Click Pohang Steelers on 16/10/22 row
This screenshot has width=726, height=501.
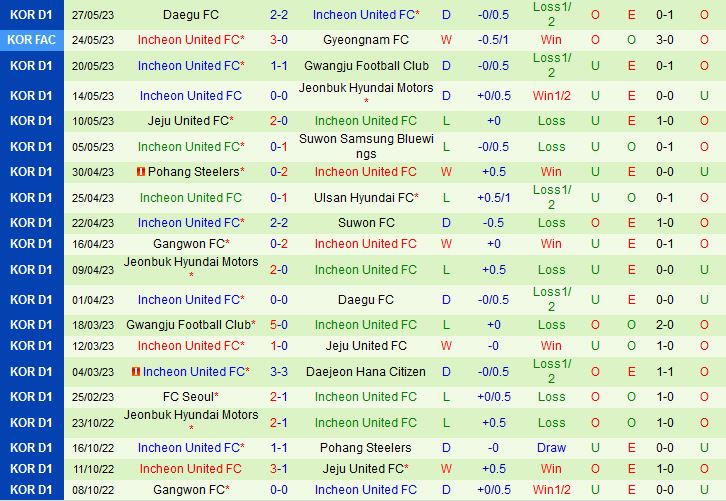(x=365, y=448)
